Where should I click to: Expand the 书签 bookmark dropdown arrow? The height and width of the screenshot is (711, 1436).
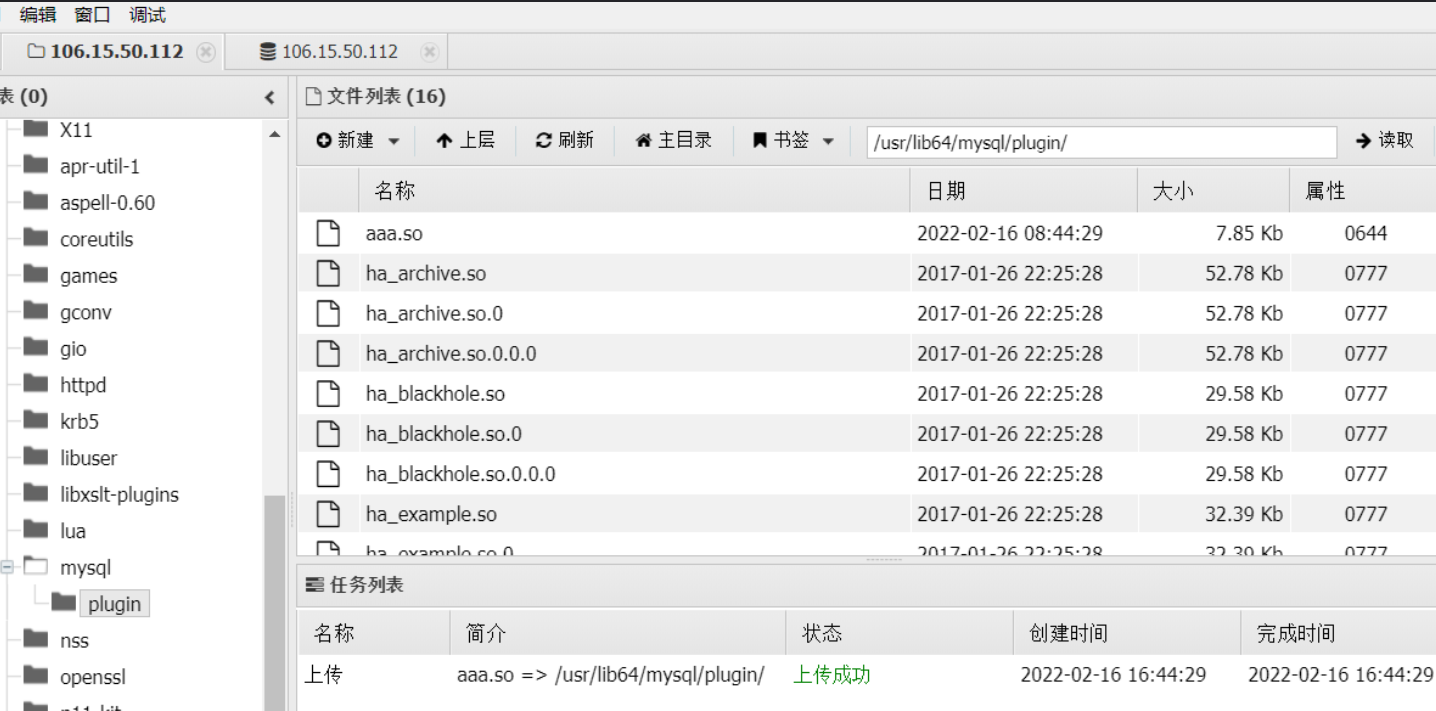[828, 142]
